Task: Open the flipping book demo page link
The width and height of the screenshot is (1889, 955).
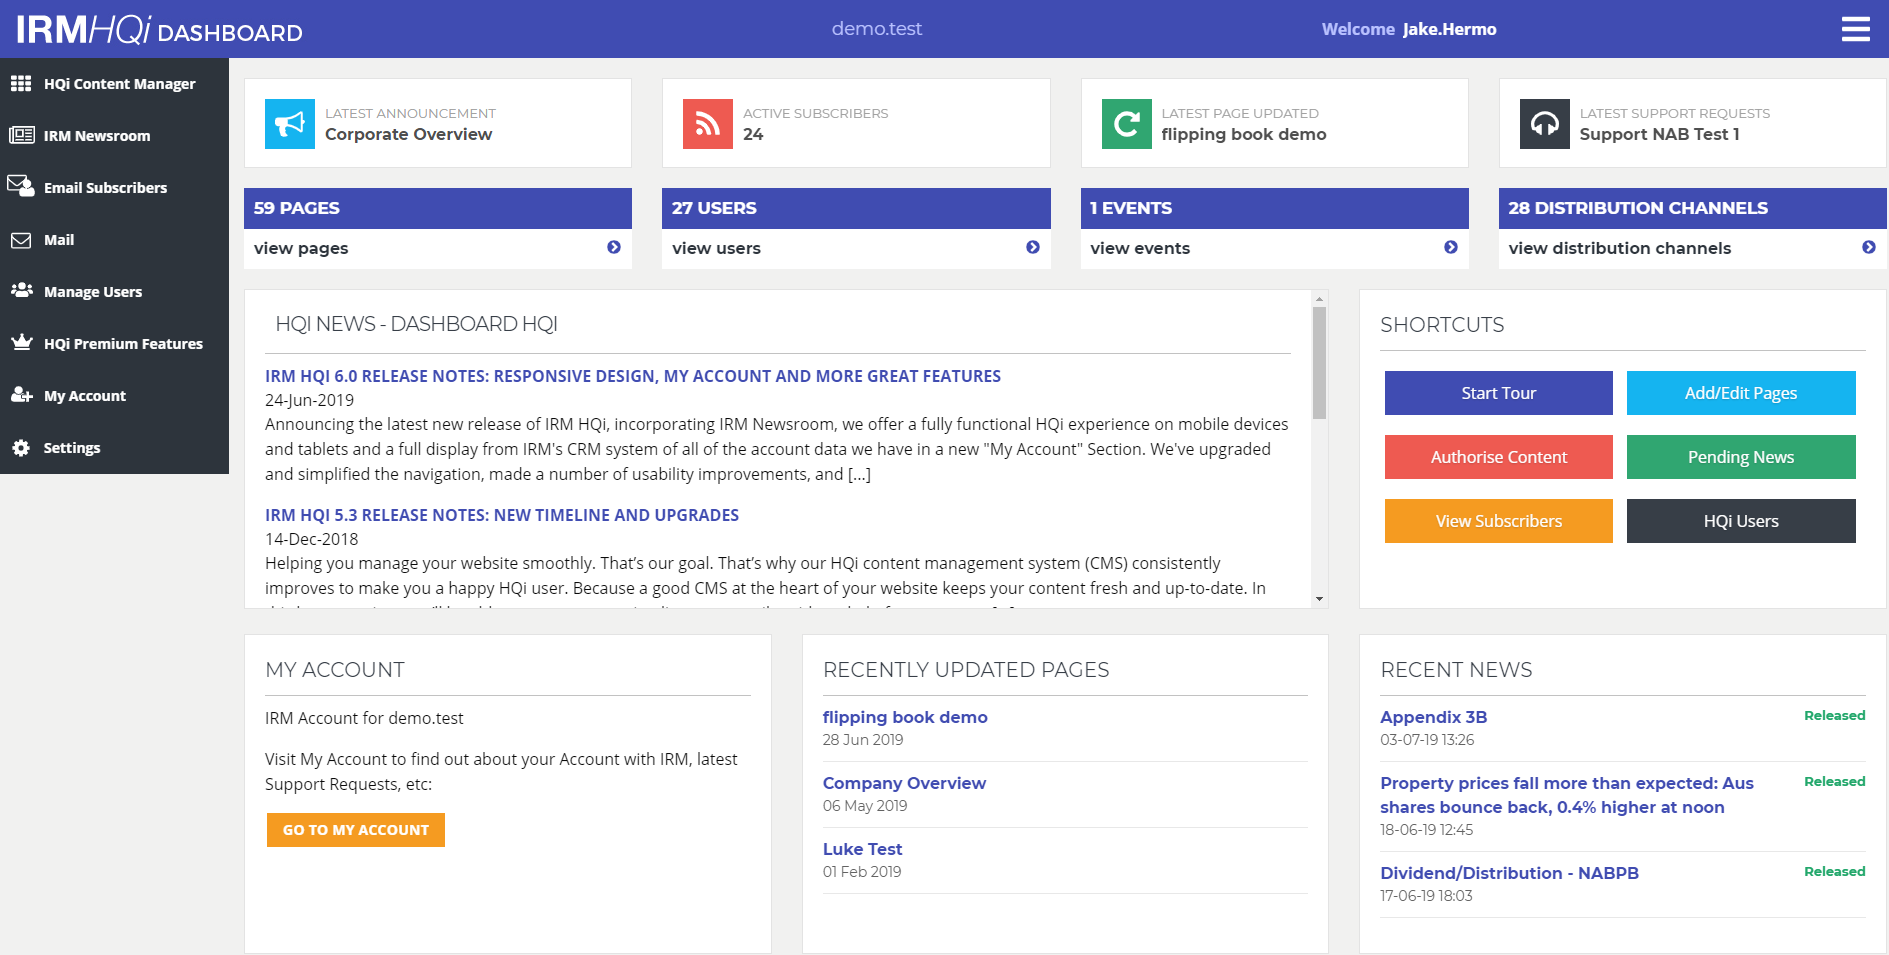Action: pos(905,717)
